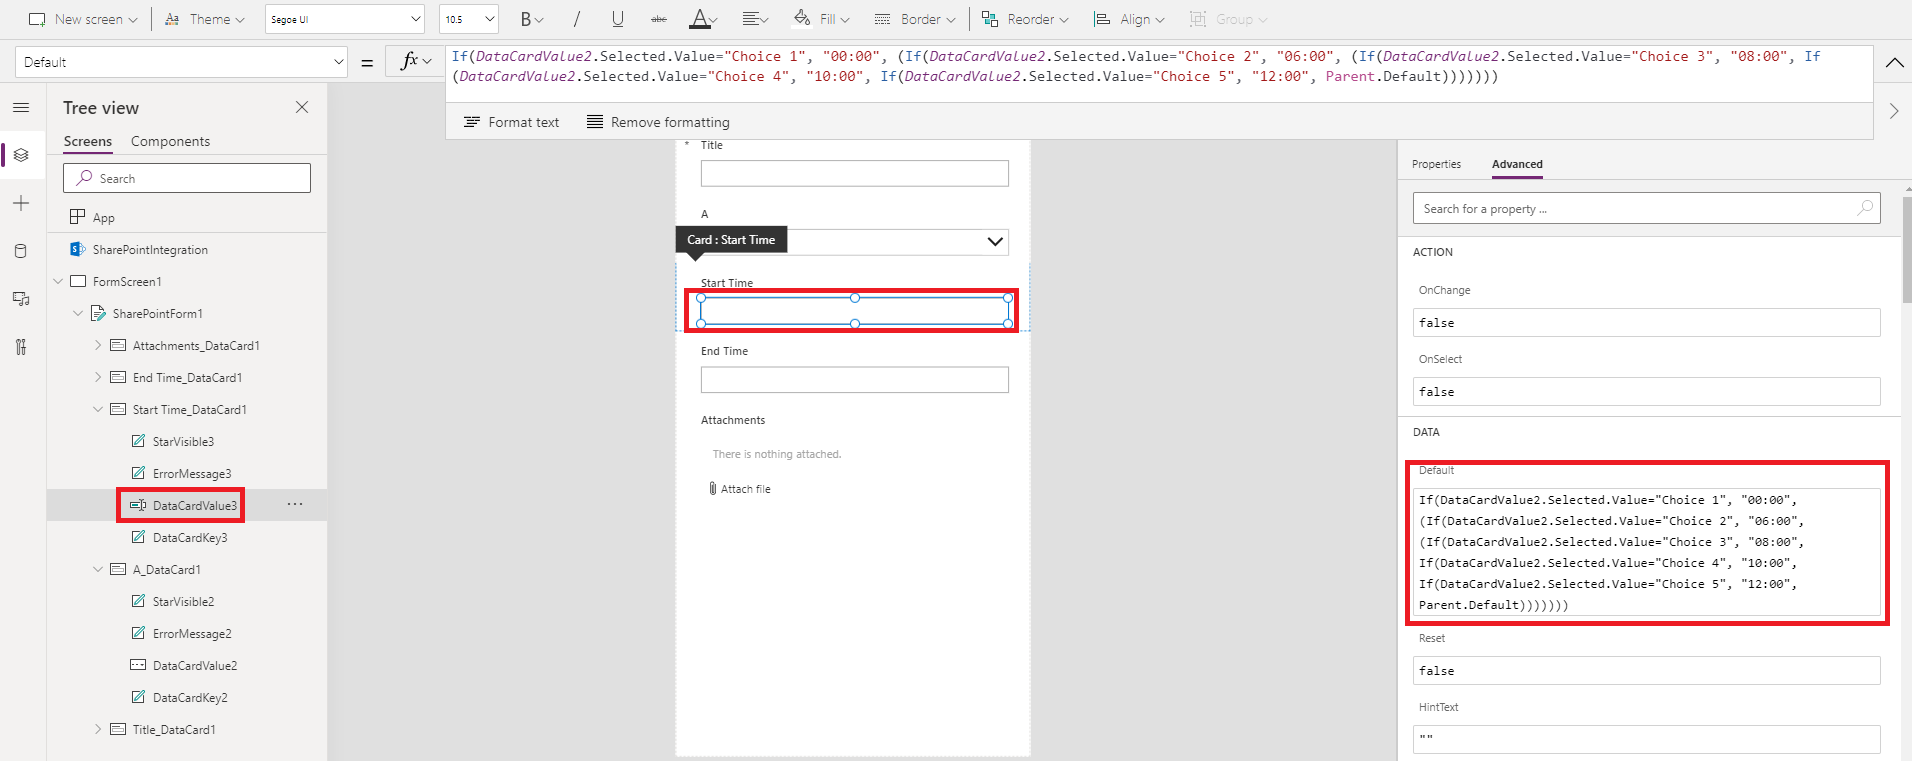
Task: Select ErrorMessage2 in the tree
Action: pyautogui.click(x=181, y=634)
